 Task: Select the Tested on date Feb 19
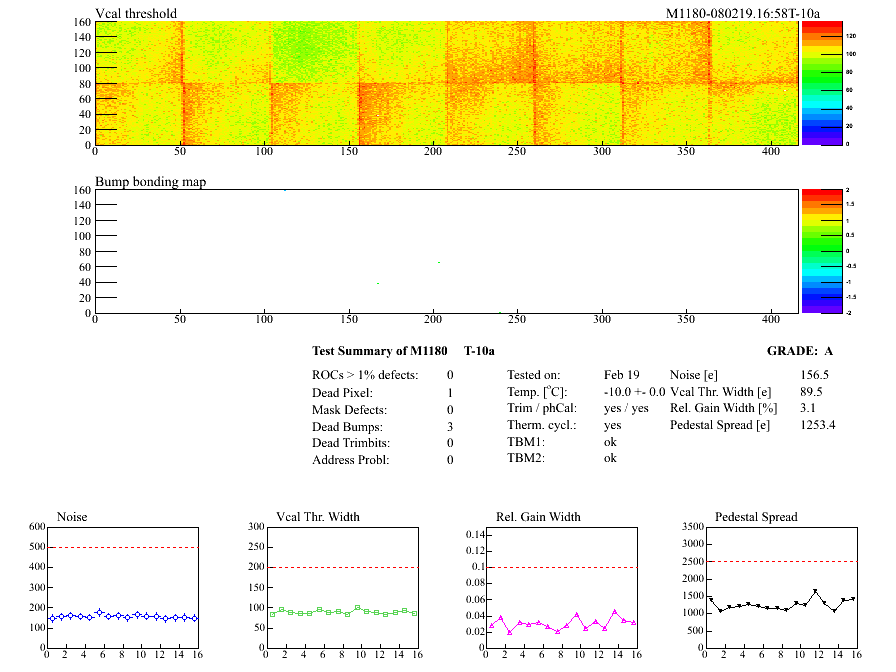tap(622, 375)
